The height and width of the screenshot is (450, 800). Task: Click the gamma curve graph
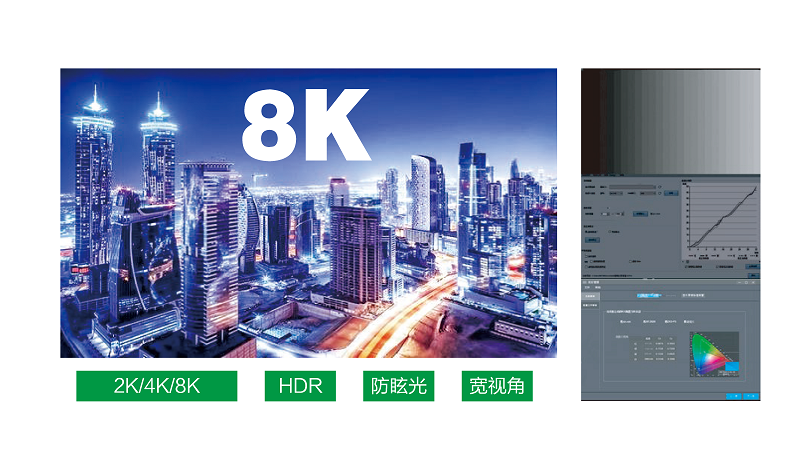722,220
